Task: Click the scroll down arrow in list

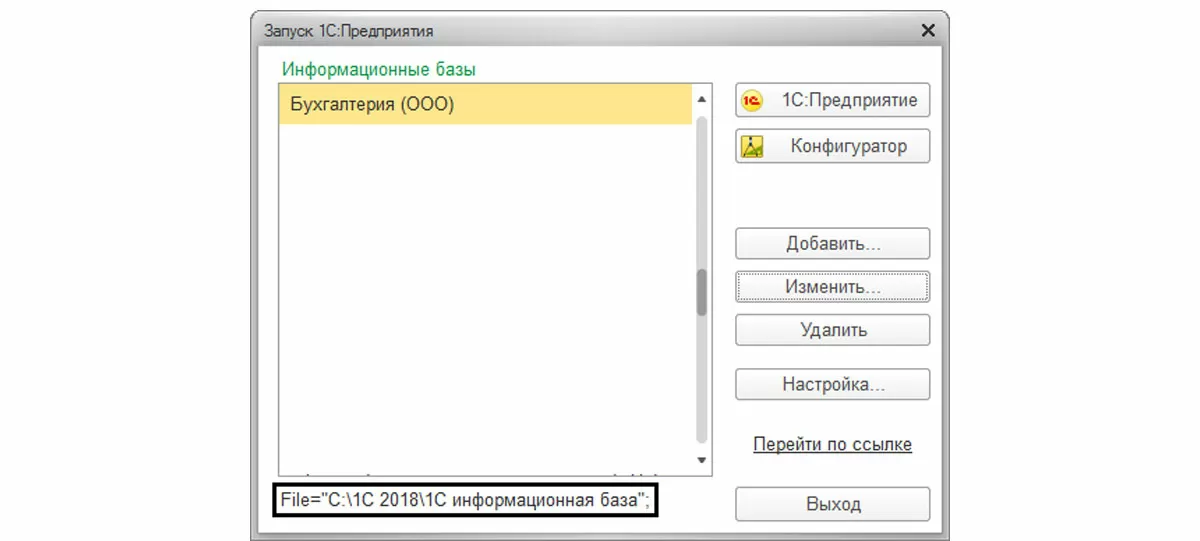Action: coord(701,460)
